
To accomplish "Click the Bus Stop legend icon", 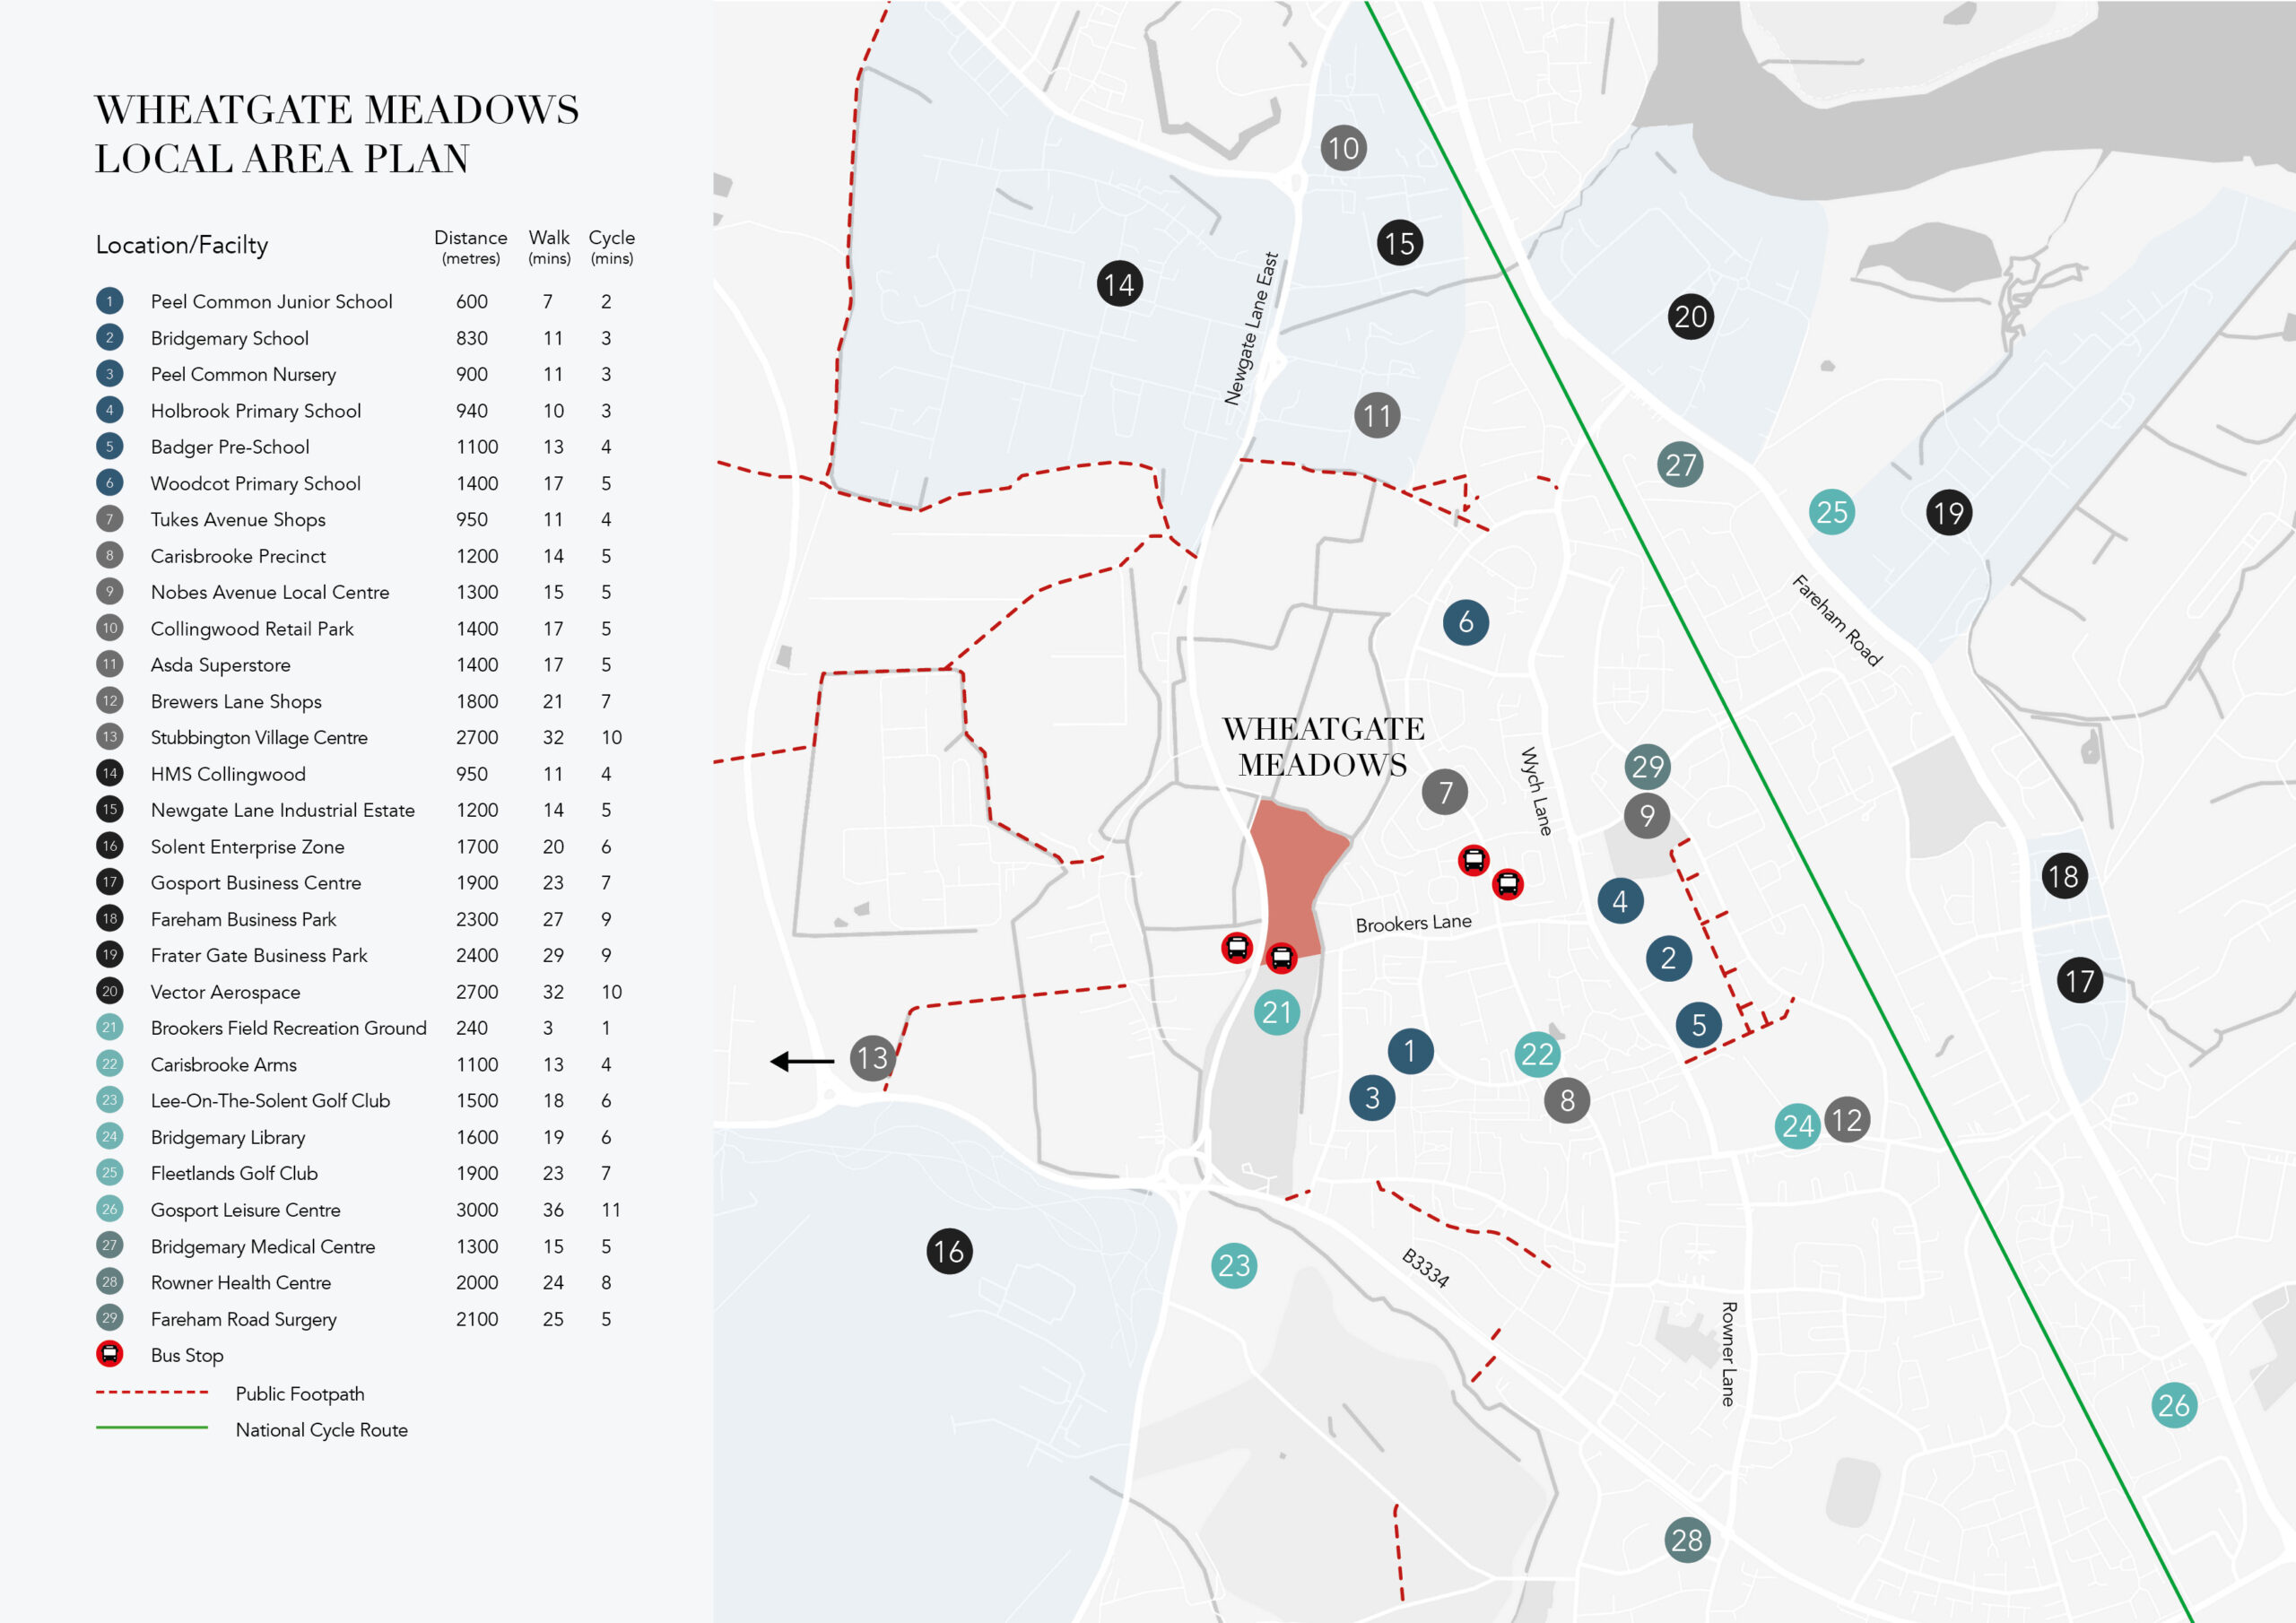I will 110,1354.
